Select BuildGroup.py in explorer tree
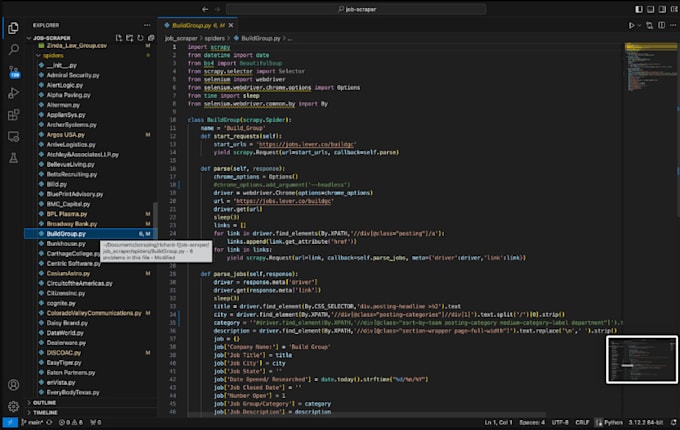The height and width of the screenshot is (430, 680). 91,234
